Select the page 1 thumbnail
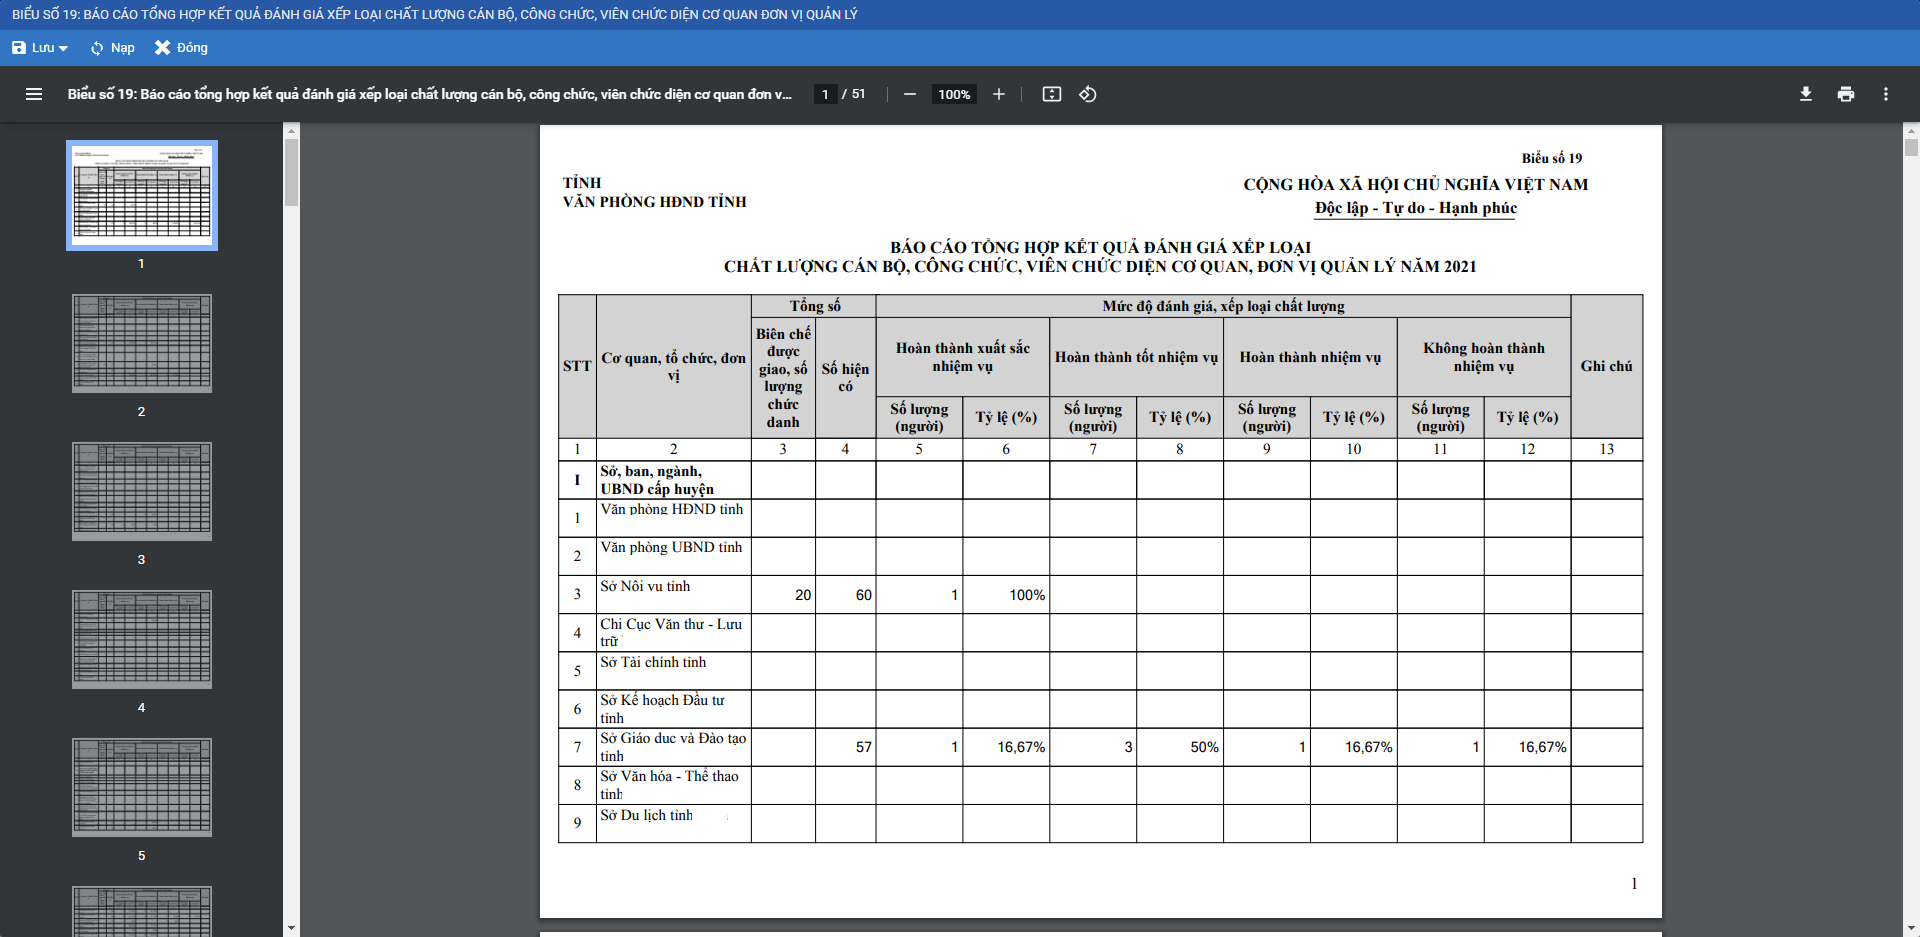Image resolution: width=1920 pixels, height=937 pixels. coord(142,195)
